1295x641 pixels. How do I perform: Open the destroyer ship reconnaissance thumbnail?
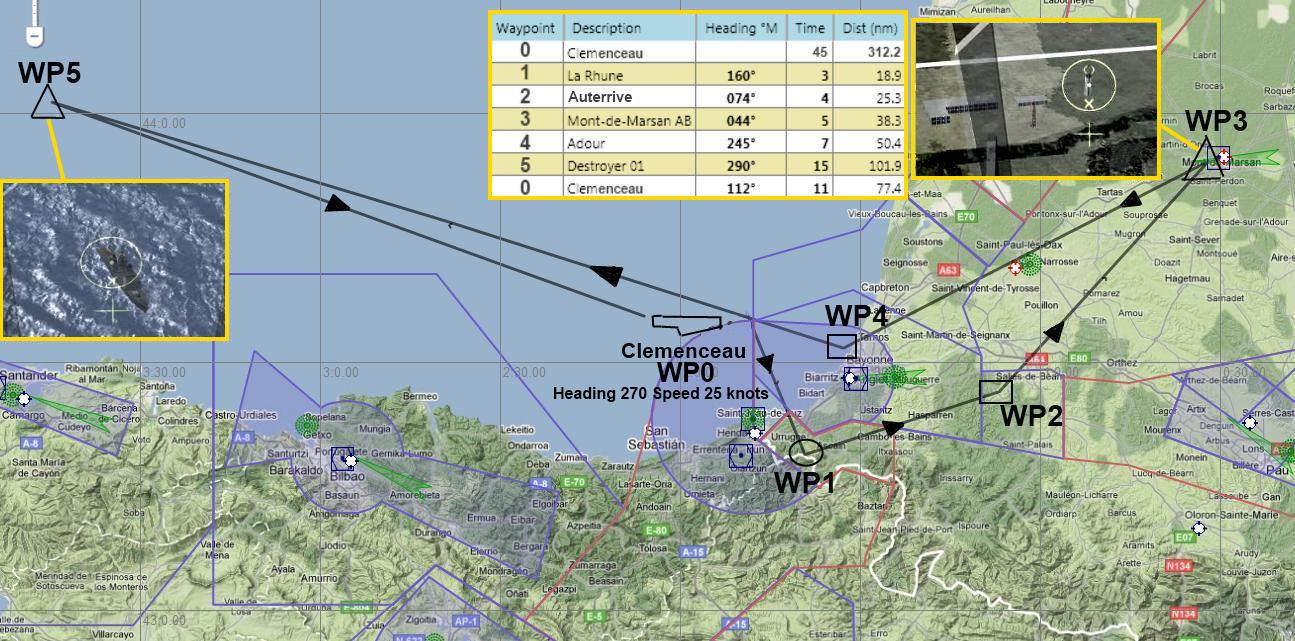114,260
